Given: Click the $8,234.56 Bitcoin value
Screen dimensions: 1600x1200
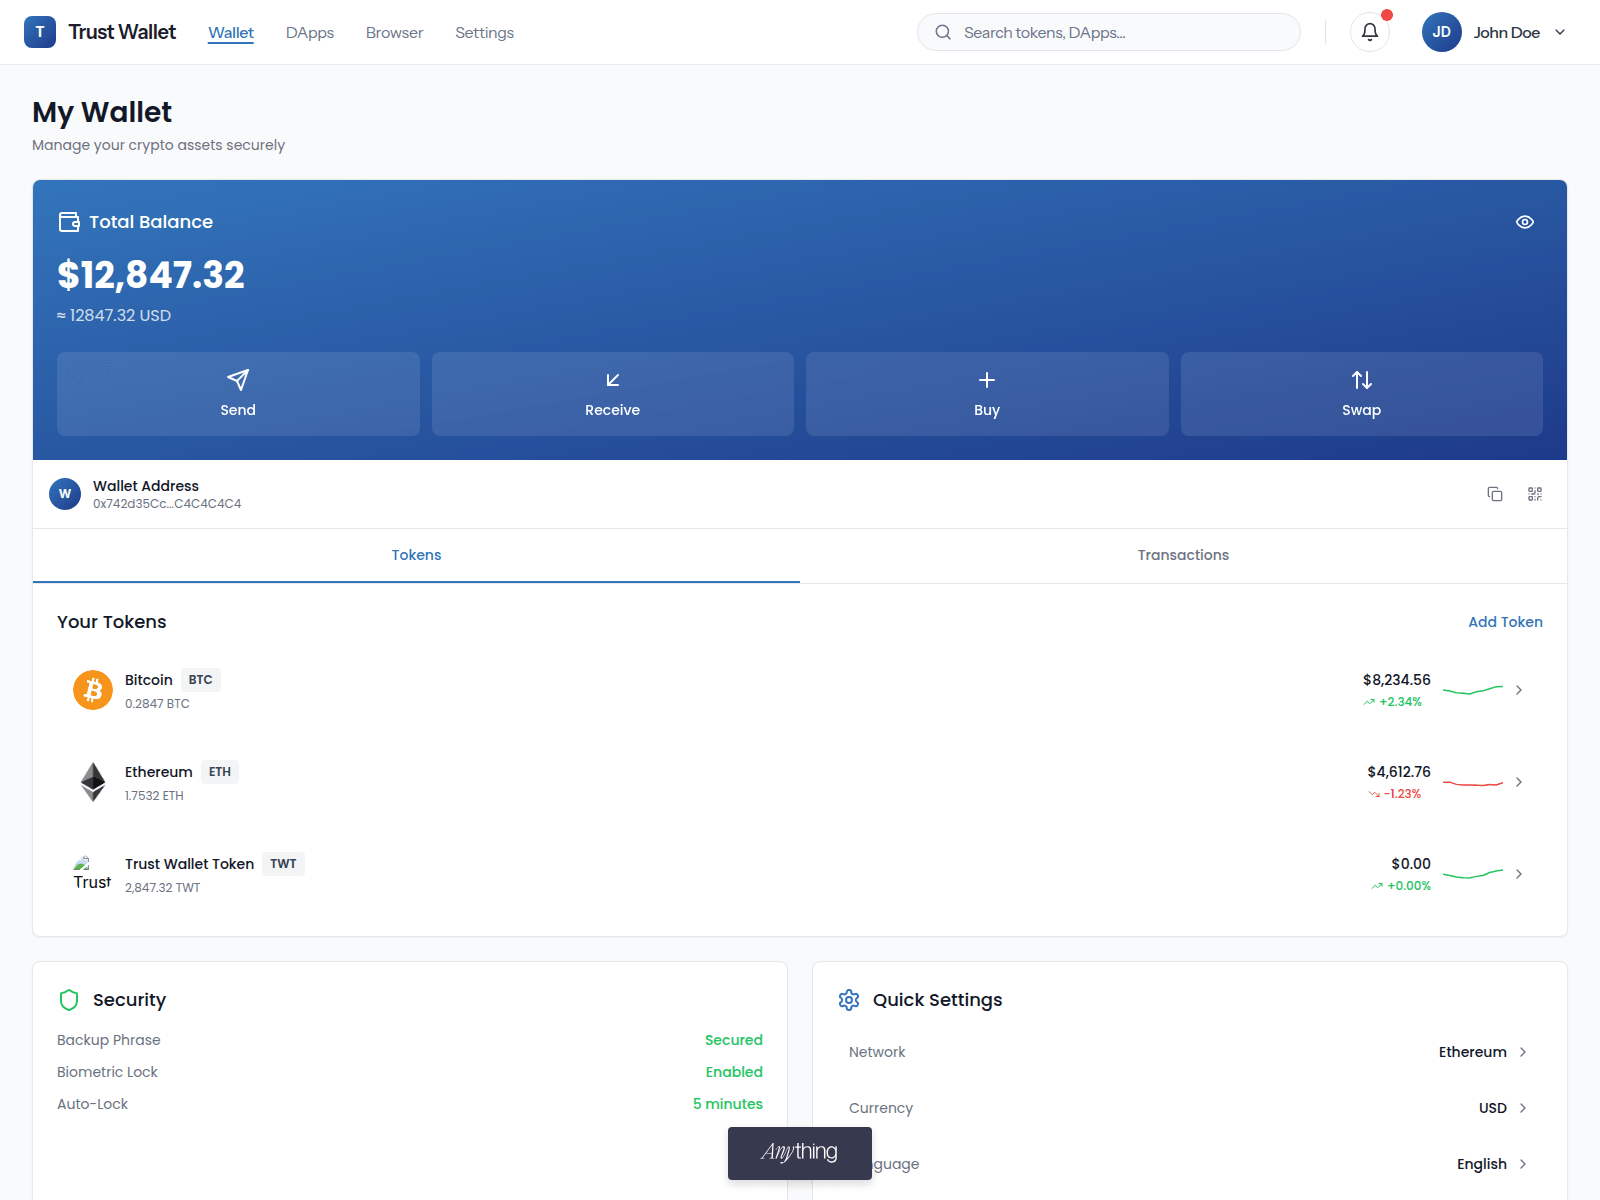Looking at the screenshot, I should pos(1396,680).
